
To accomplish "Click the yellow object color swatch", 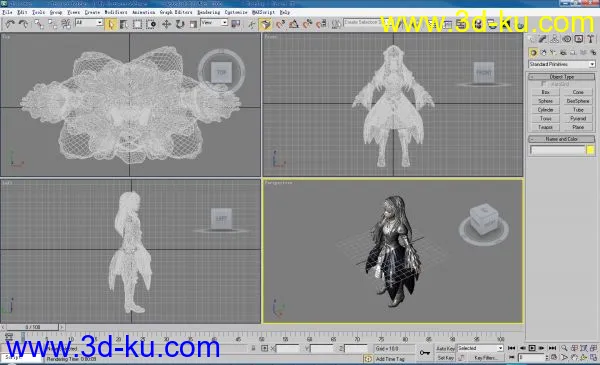I will point(590,150).
